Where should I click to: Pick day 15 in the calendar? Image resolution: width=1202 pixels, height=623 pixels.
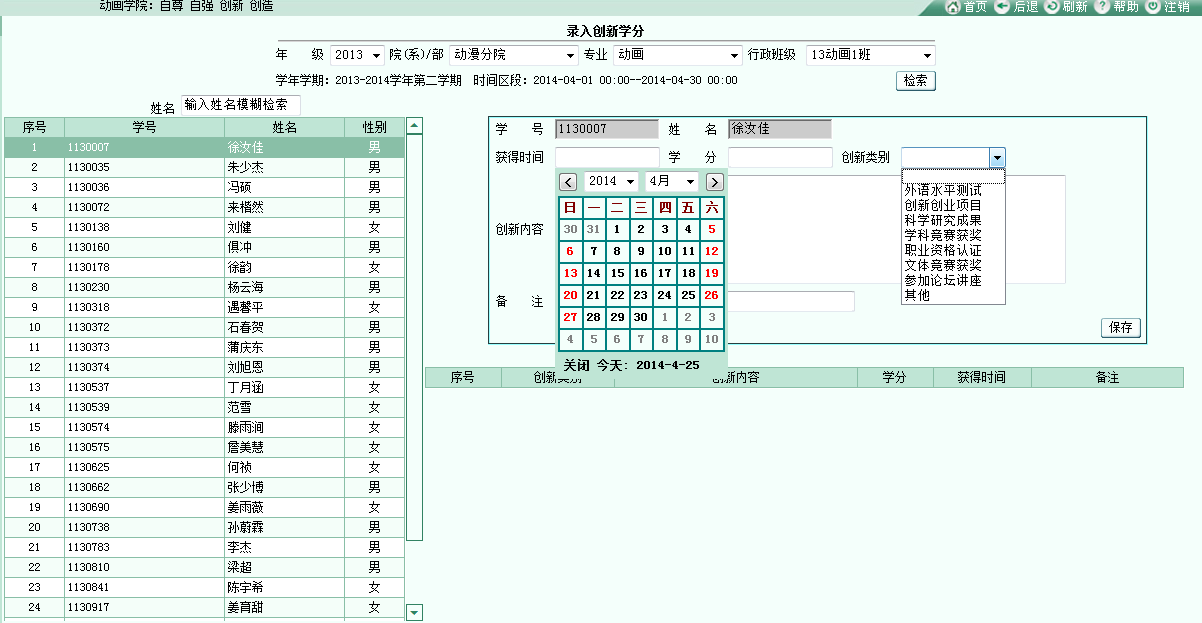(617, 273)
